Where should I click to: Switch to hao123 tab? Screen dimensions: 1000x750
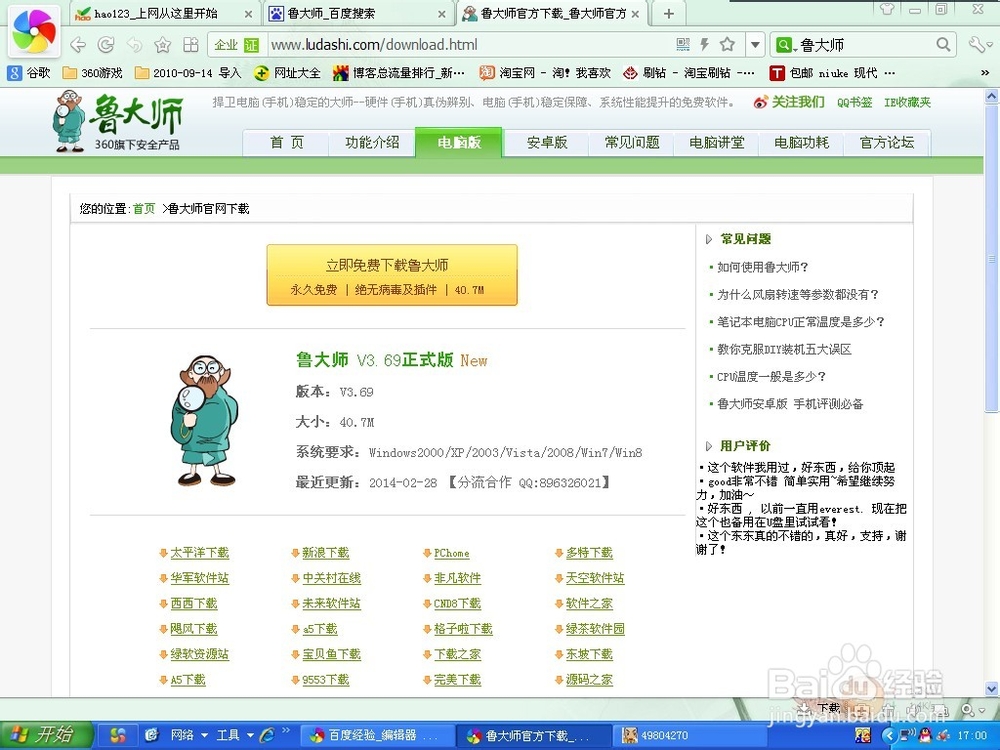pos(154,13)
